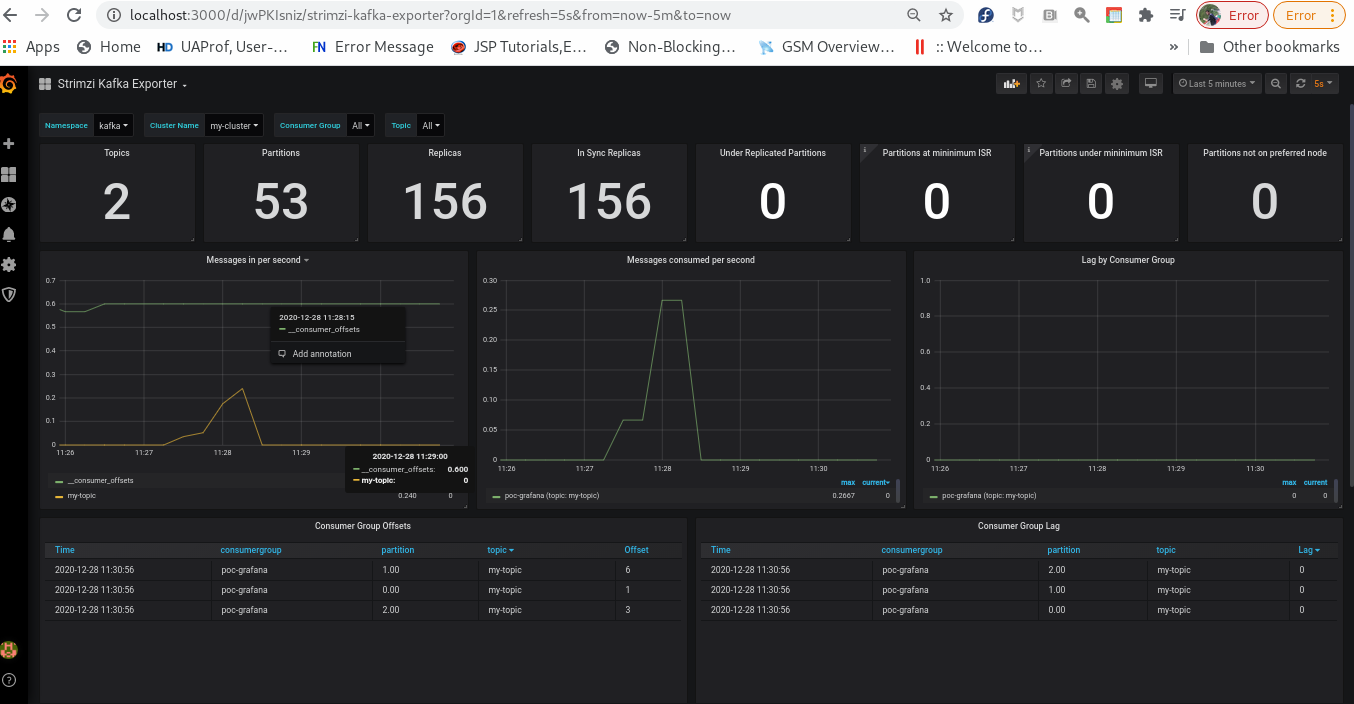The height and width of the screenshot is (704, 1354).
Task: Open the Alerting bell icon in the sidebar
Action: pyautogui.click(x=9, y=234)
